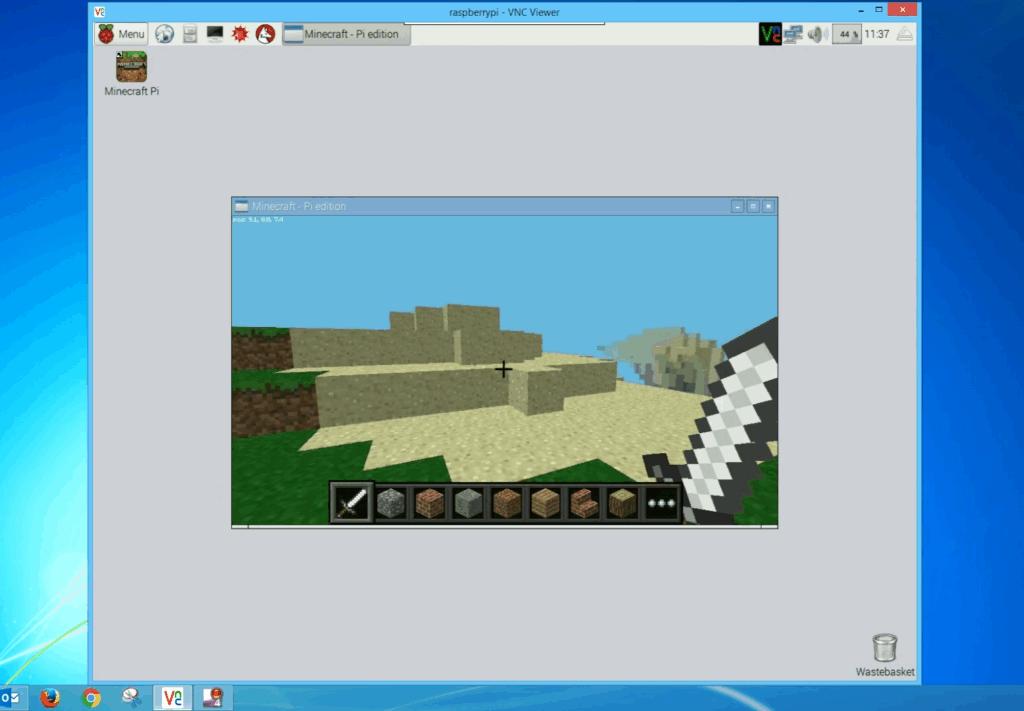Screen dimensions: 1024x711
Task: Click the ejecter icon in the system tray
Action: pos(905,33)
